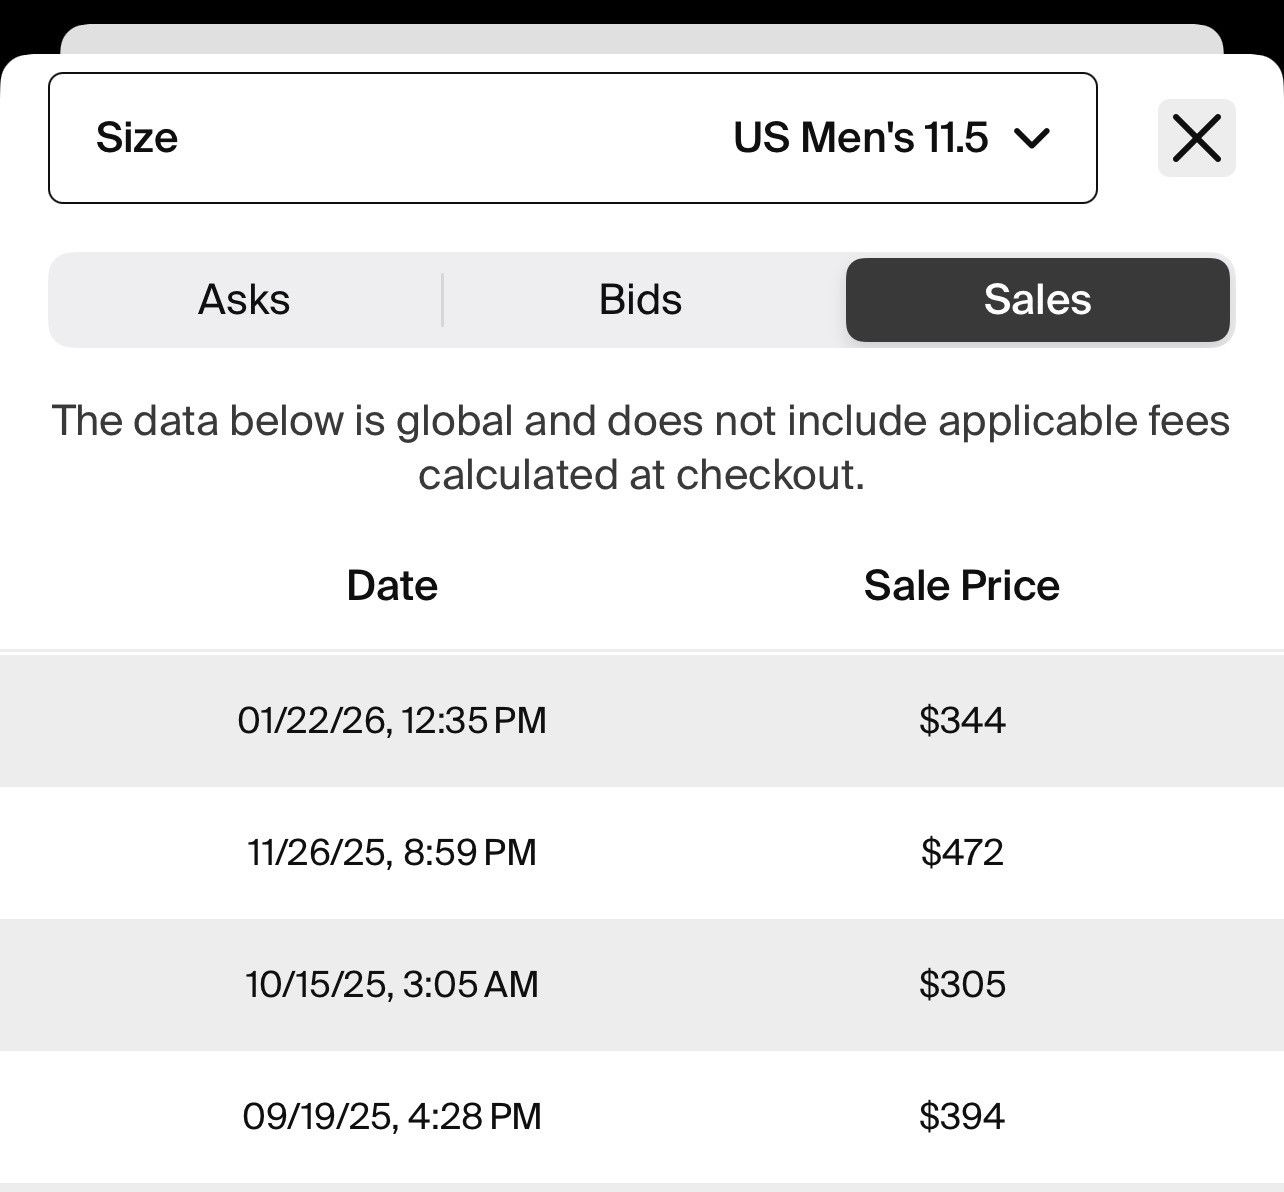Image resolution: width=1284 pixels, height=1192 pixels.
Task: Close the sales history panel
Action: tap(1197, 138)
